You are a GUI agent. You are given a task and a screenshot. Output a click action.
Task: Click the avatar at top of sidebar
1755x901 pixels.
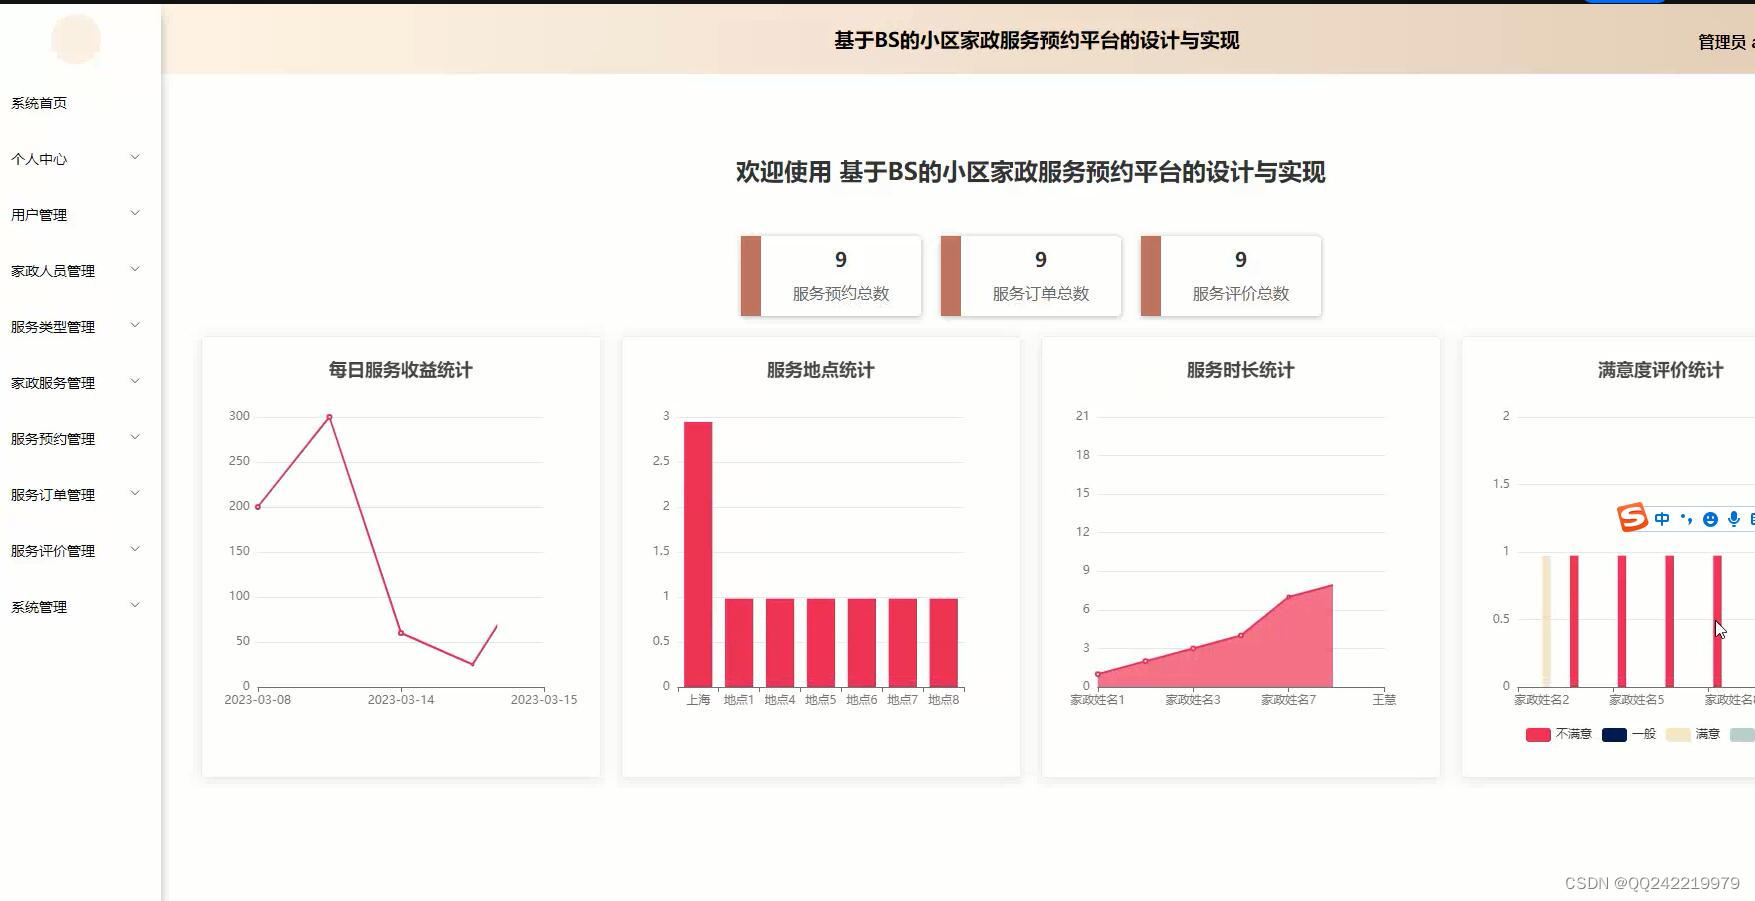pyautogui.click(x=77, y=39)
